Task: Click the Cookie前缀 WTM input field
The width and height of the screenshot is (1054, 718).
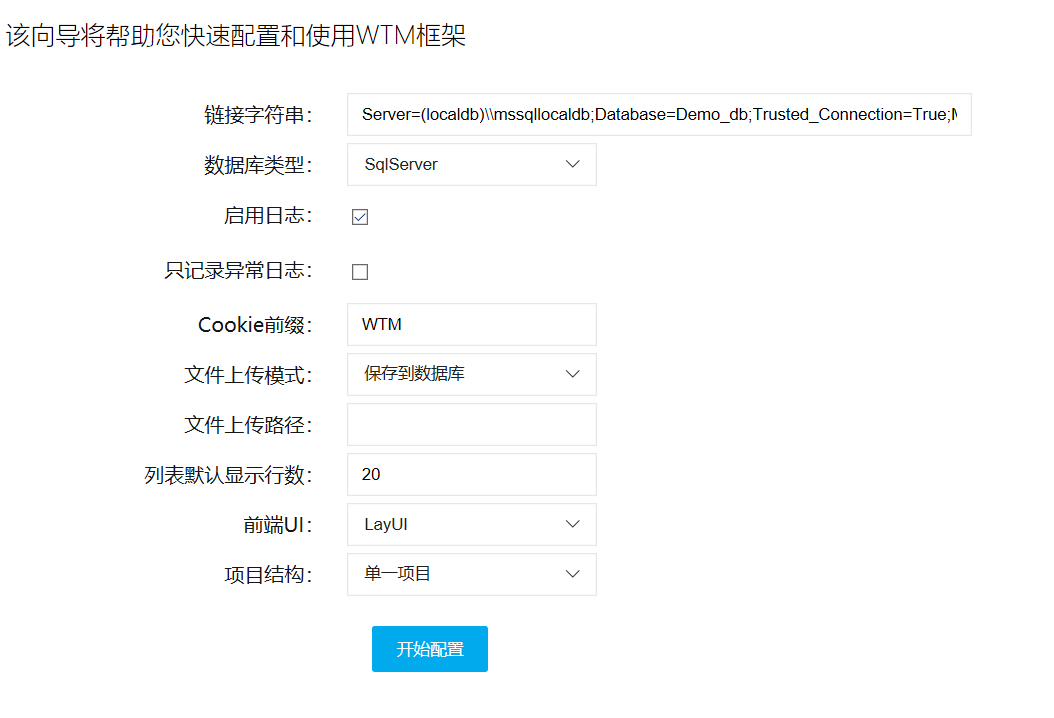Action: 471,324
